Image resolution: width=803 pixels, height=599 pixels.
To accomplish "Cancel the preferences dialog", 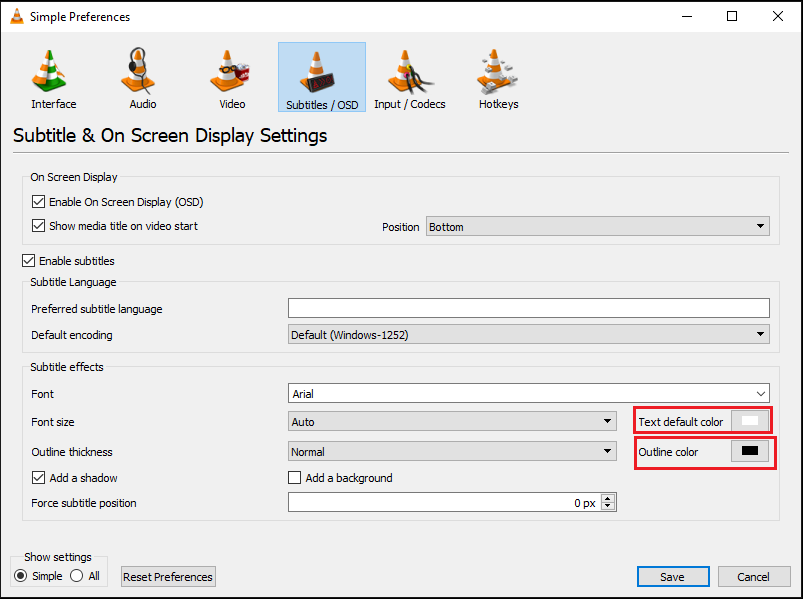I will [x=754, y=576].
